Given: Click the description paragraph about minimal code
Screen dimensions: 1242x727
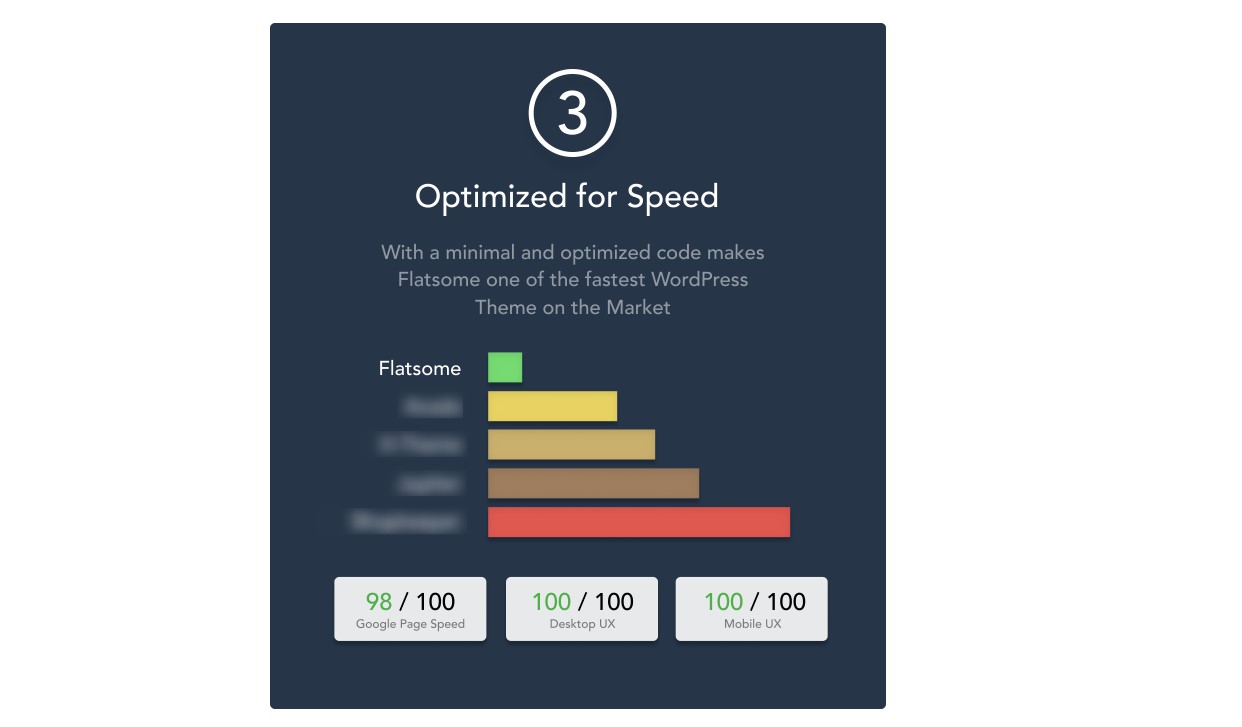Looking at the screenshot, I should [572, 279].
